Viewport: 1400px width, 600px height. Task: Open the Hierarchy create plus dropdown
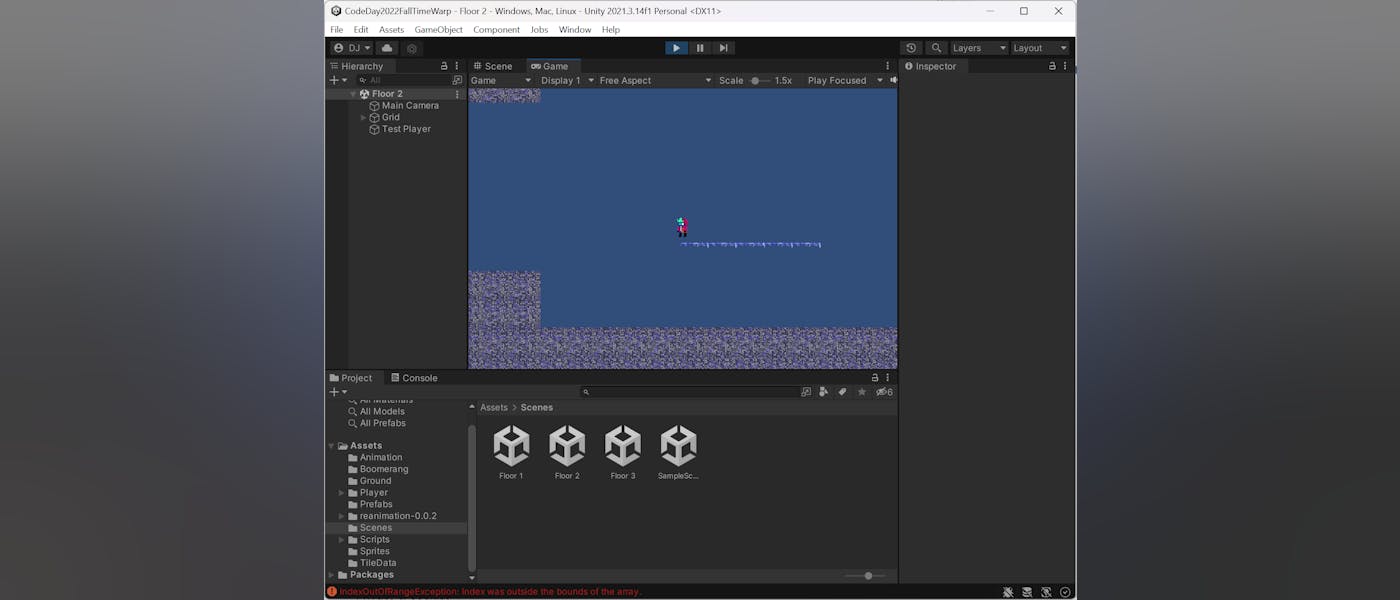click(x=338, y=80)
